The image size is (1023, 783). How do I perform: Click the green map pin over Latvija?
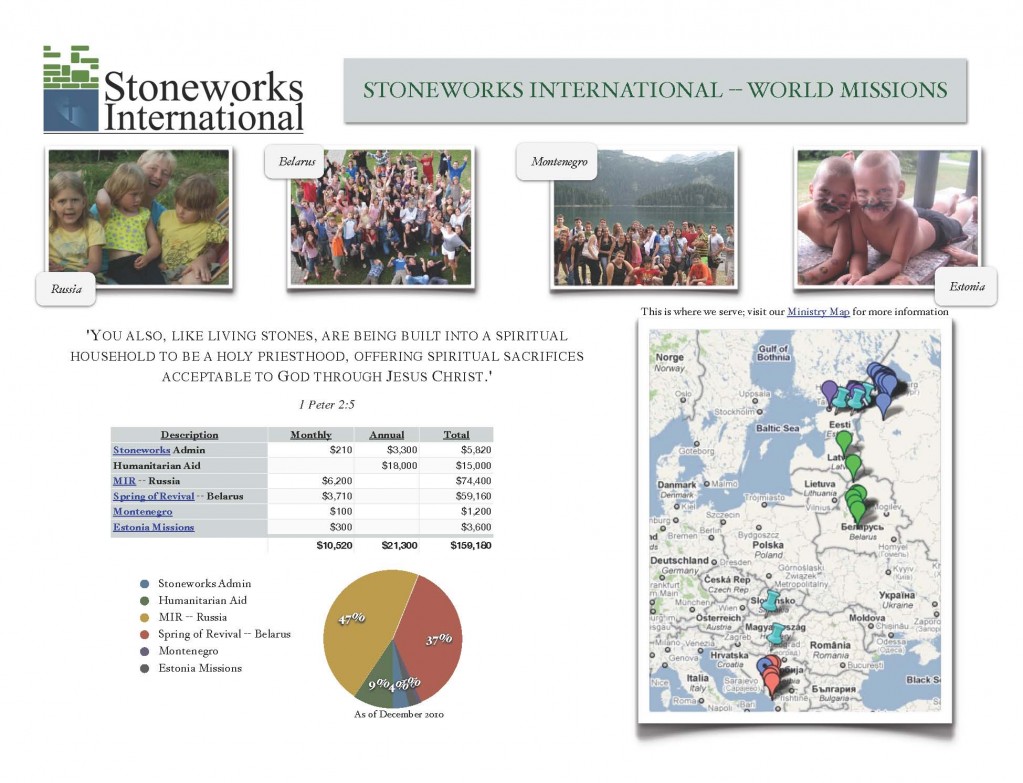click(x=853, y=467)
